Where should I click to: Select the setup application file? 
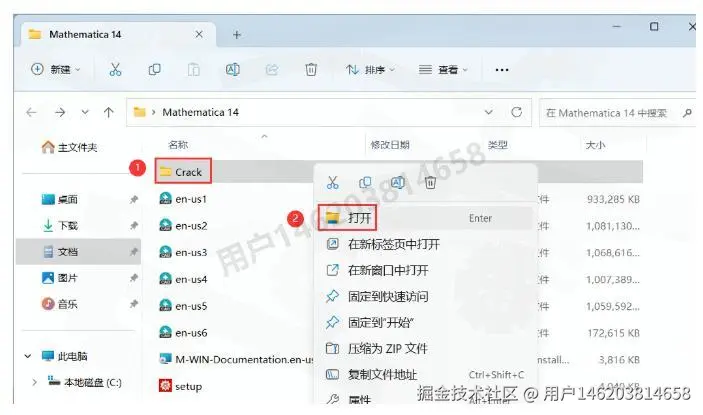[x=180, y=386]
